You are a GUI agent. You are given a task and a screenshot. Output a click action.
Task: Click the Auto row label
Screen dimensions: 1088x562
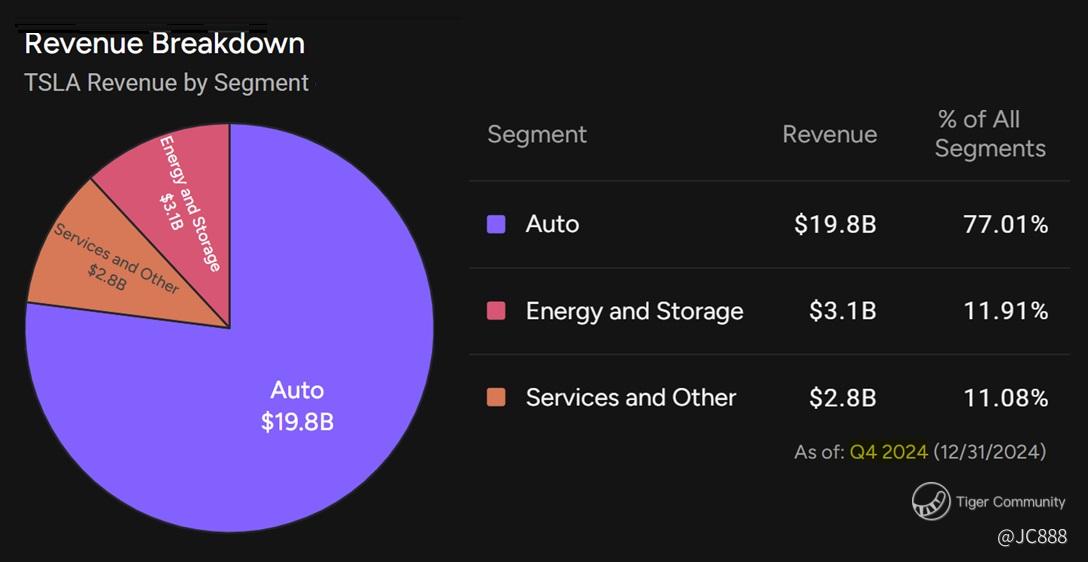[x=552, y=224]
